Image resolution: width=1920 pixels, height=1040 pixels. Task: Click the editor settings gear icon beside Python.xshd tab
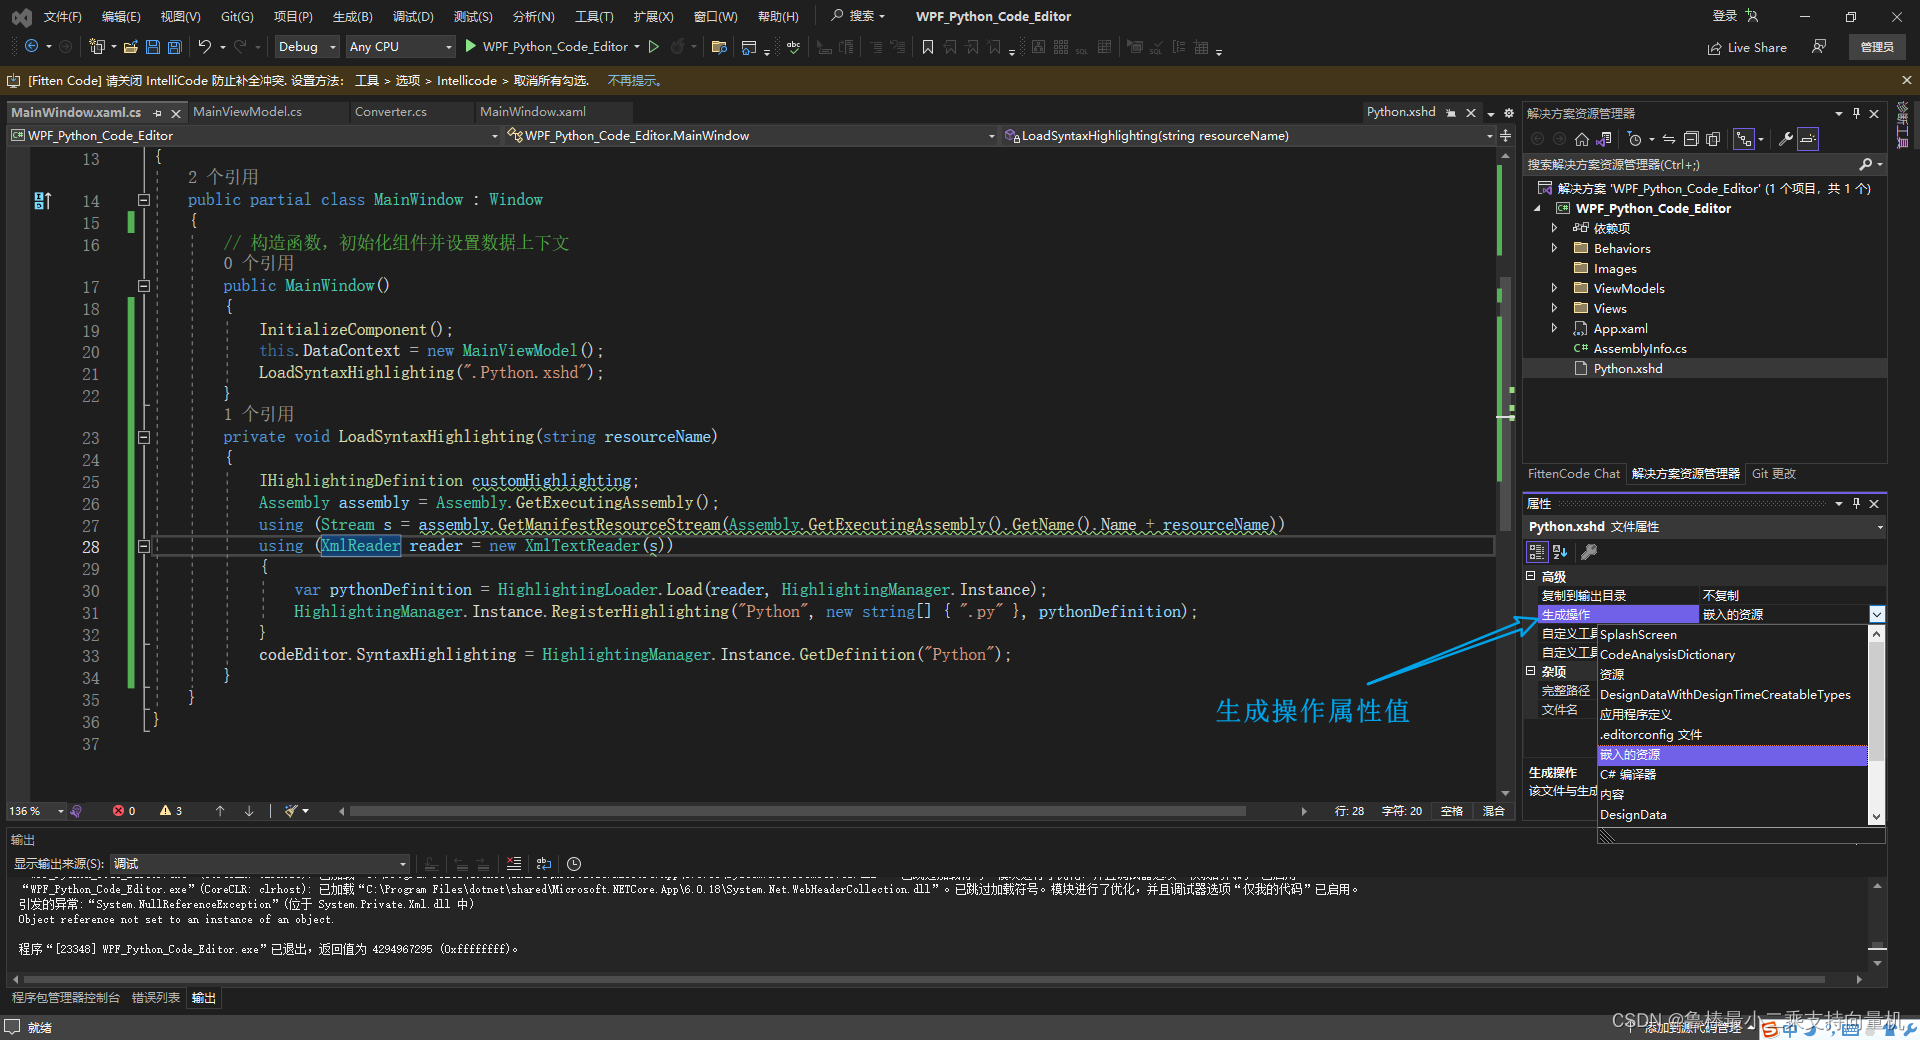pos(1509,113)
